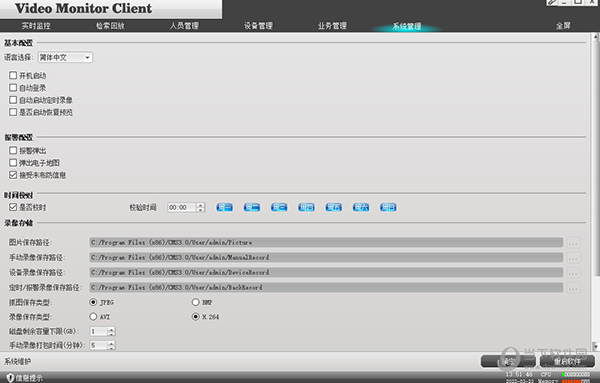
Task: Decrease 手动录像打包时间 with down arrow
Action: (x=111, y=348)
